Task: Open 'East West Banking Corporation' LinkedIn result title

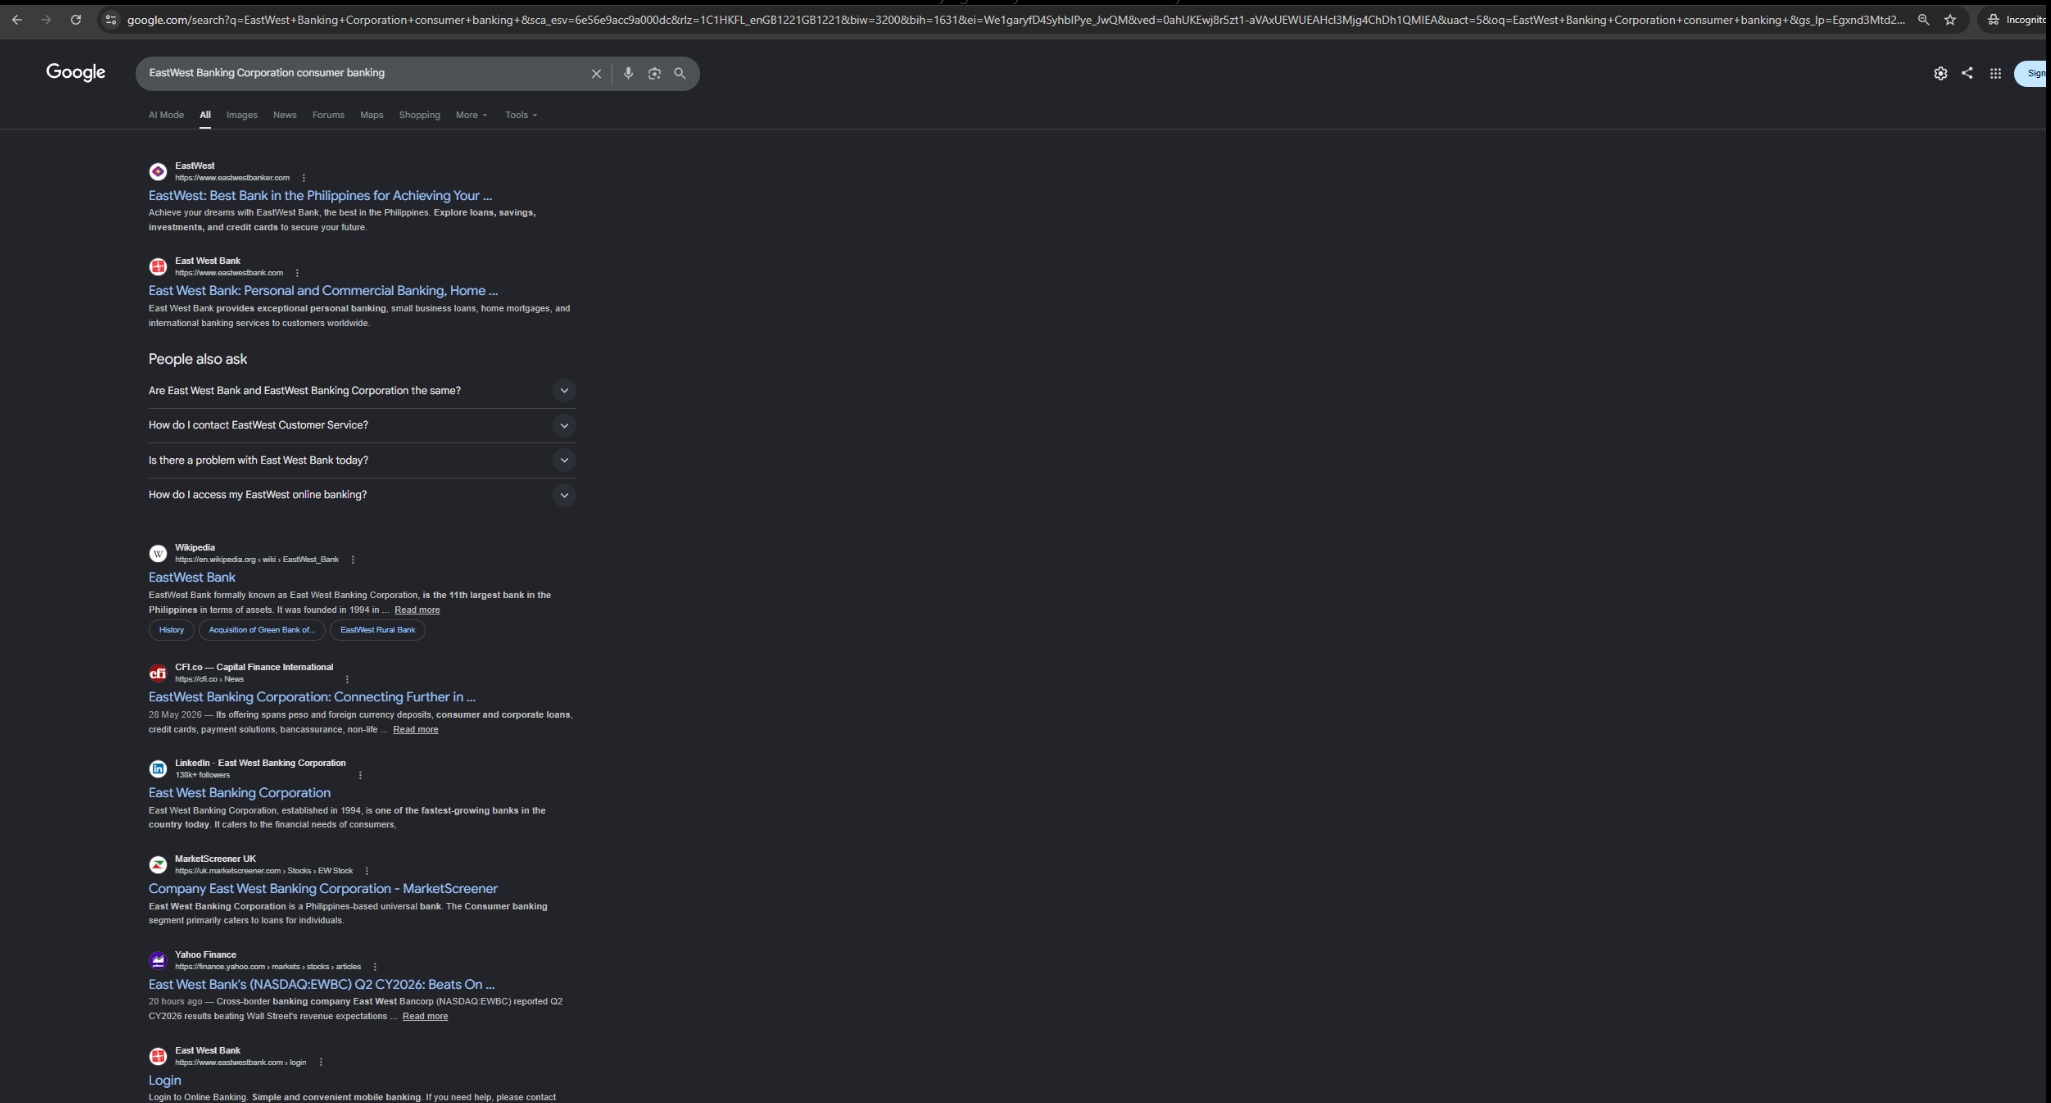Action: [239, 793]
